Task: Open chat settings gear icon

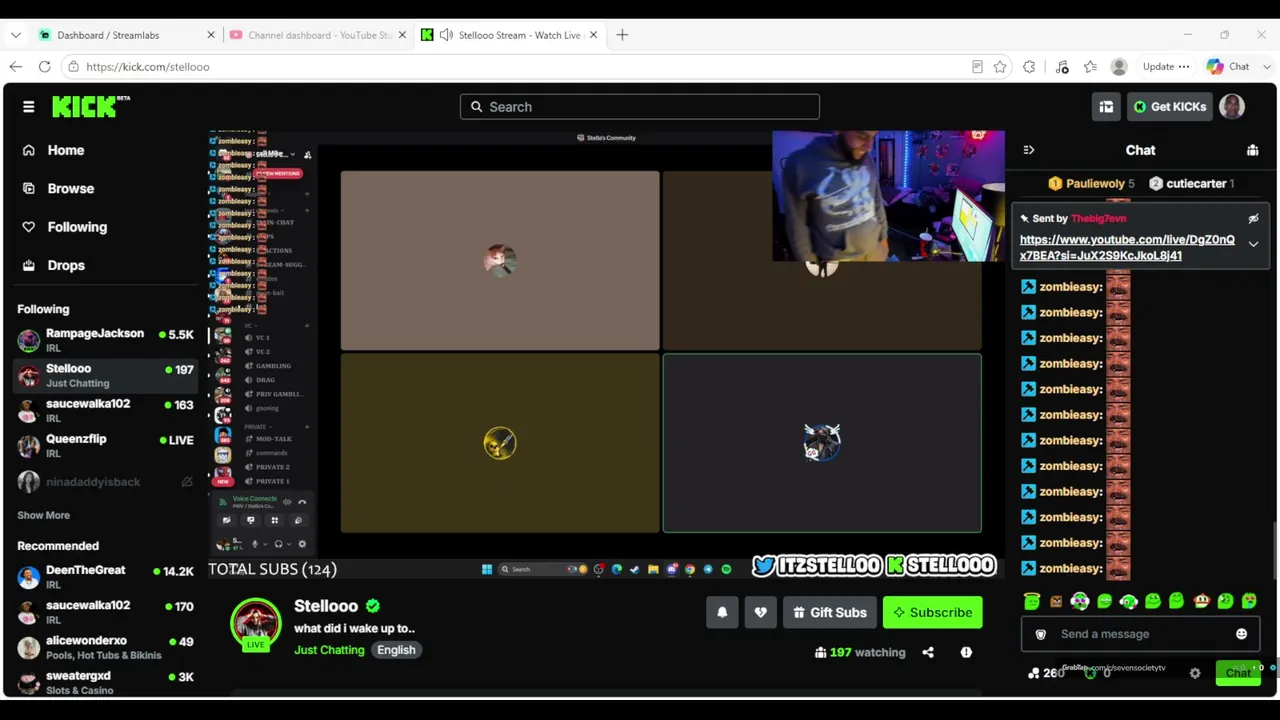Action: (1194, 673)
